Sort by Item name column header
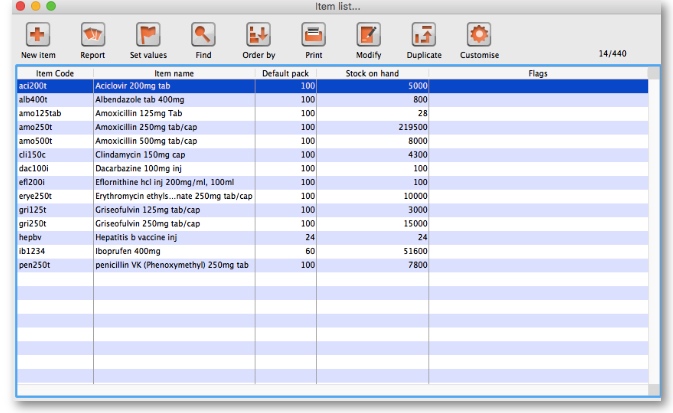Screen dimensions: 673x413 [173, 74]
